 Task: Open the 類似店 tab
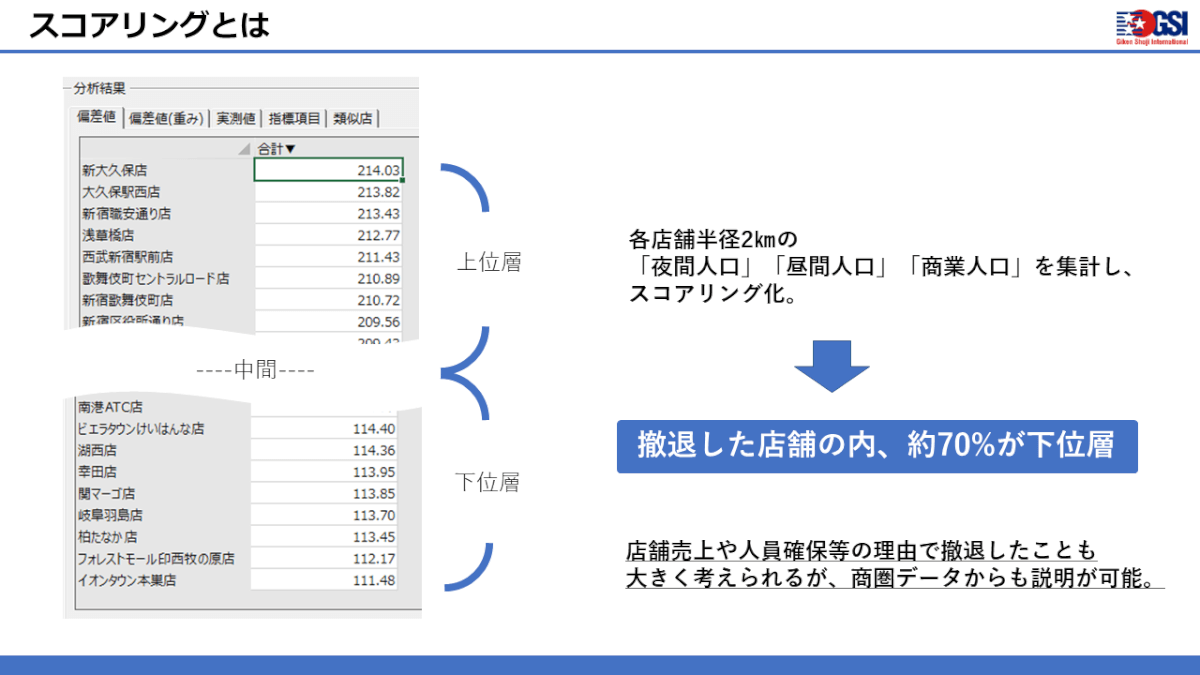tap(353, 118)
